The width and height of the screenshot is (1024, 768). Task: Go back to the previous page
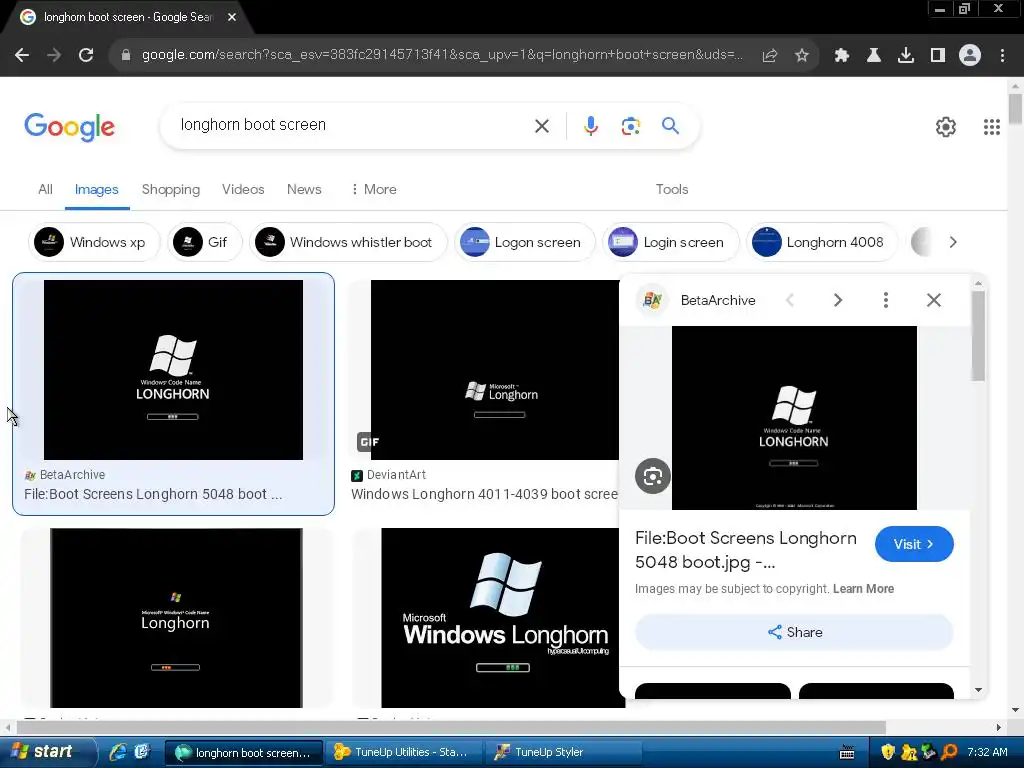22,55
